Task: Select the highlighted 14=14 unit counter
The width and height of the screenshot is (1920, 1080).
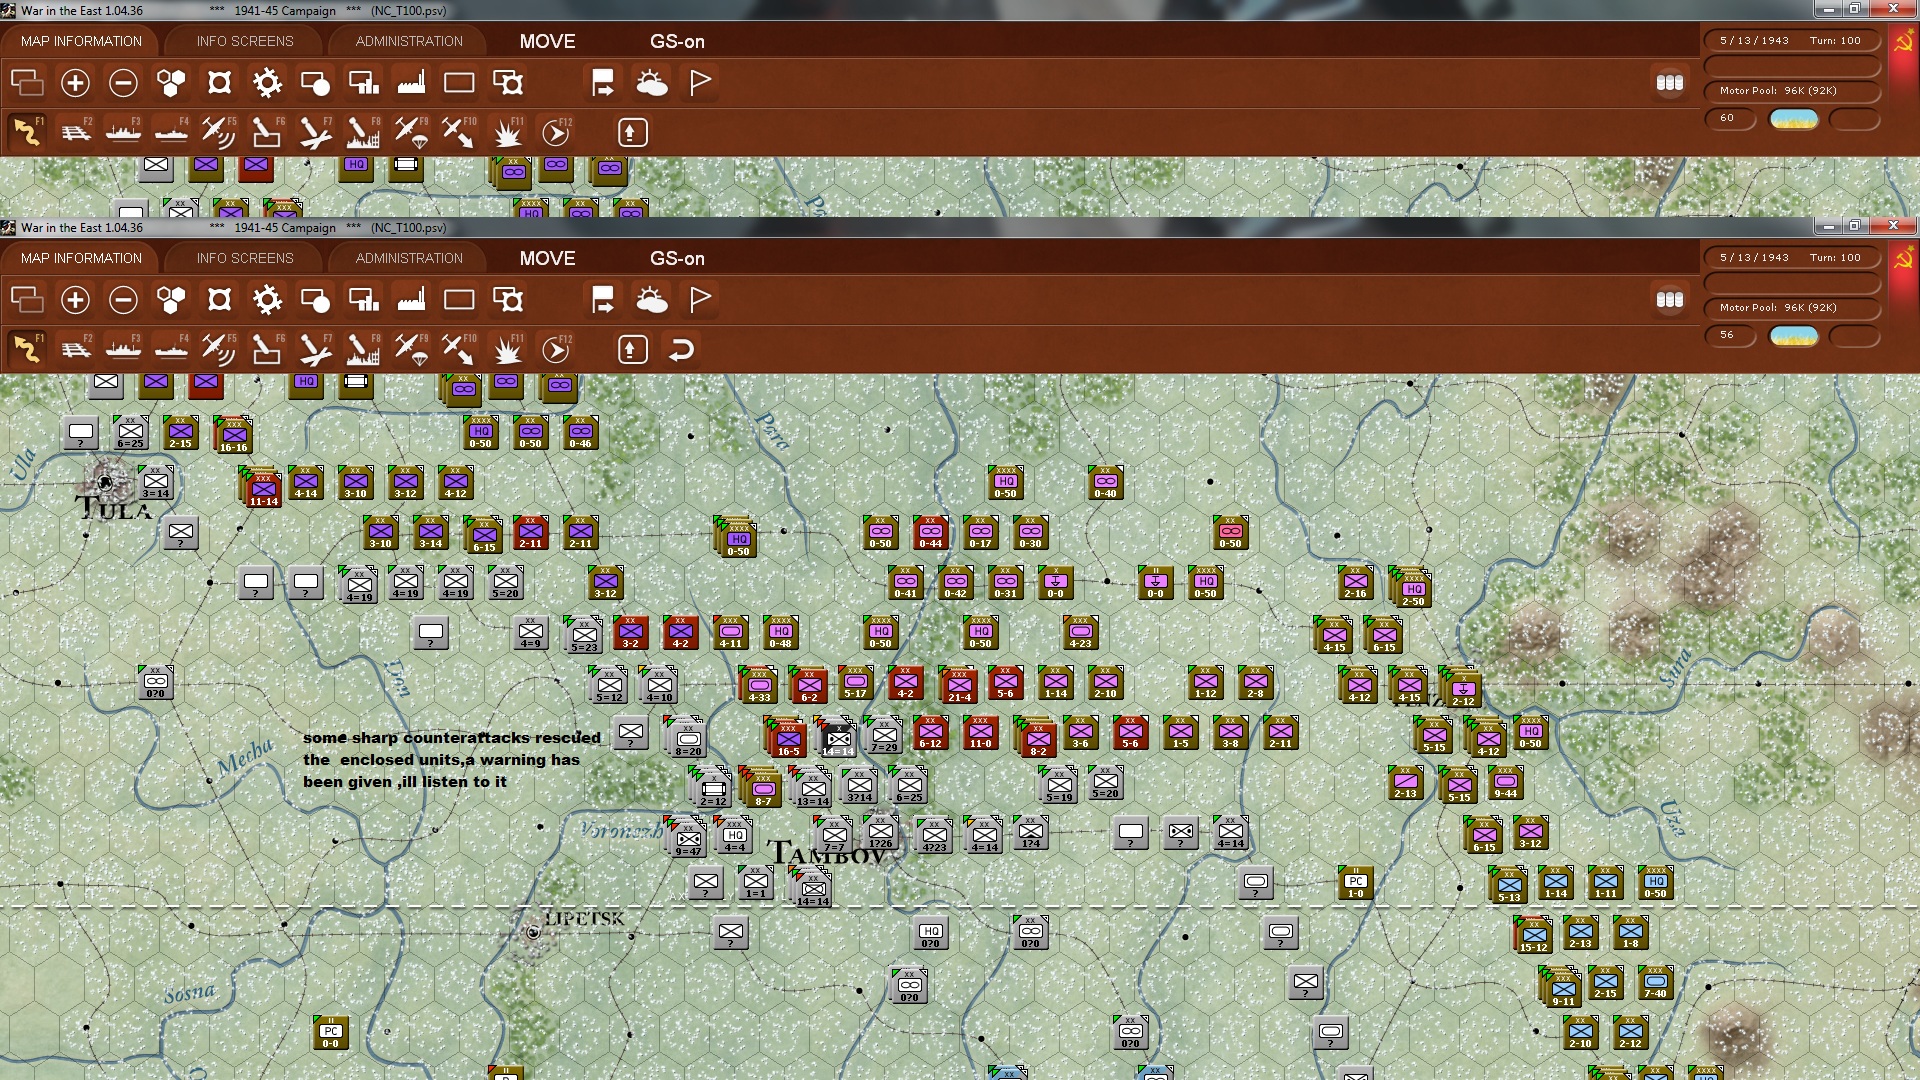Action: pyautogui.click(x=838, y=740)
